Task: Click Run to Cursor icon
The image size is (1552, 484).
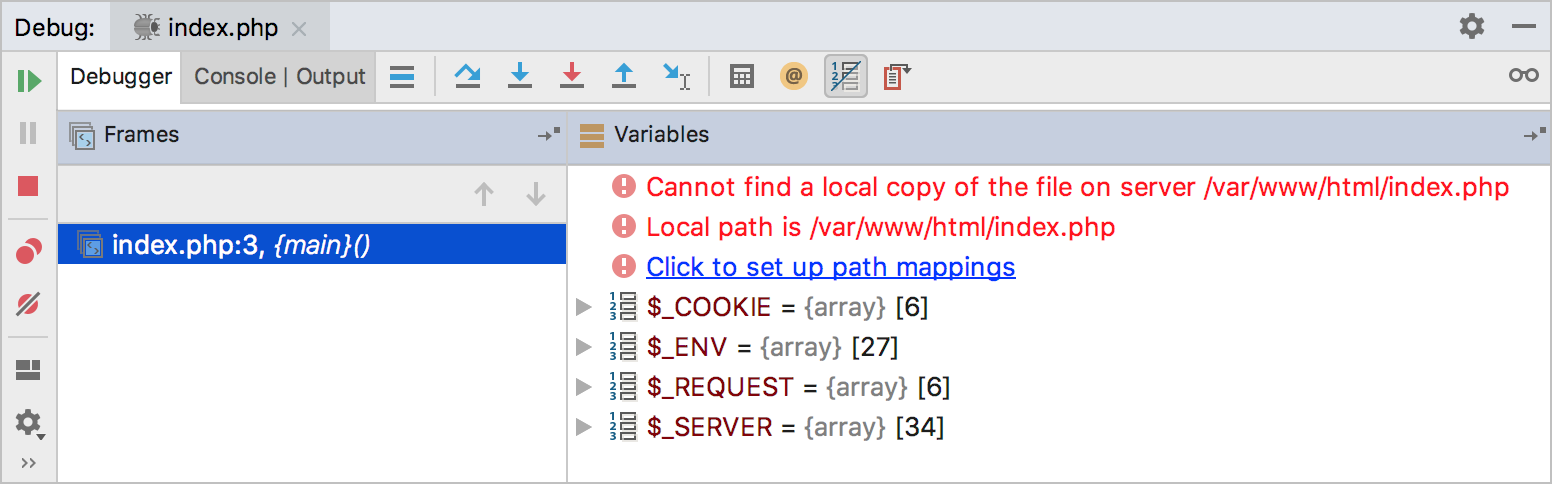Action: [676, 76]
